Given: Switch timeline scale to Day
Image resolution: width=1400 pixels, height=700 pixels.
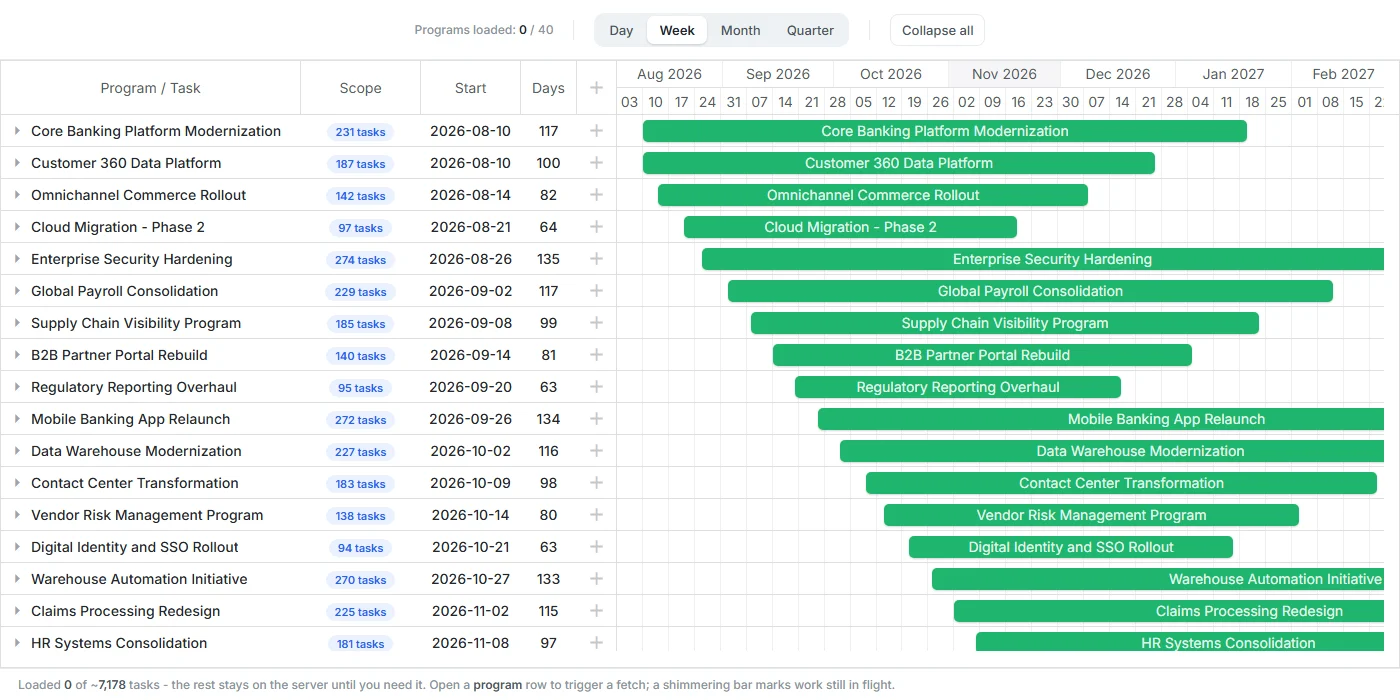Looking at the screenshot, I should [x=621, y=30].
